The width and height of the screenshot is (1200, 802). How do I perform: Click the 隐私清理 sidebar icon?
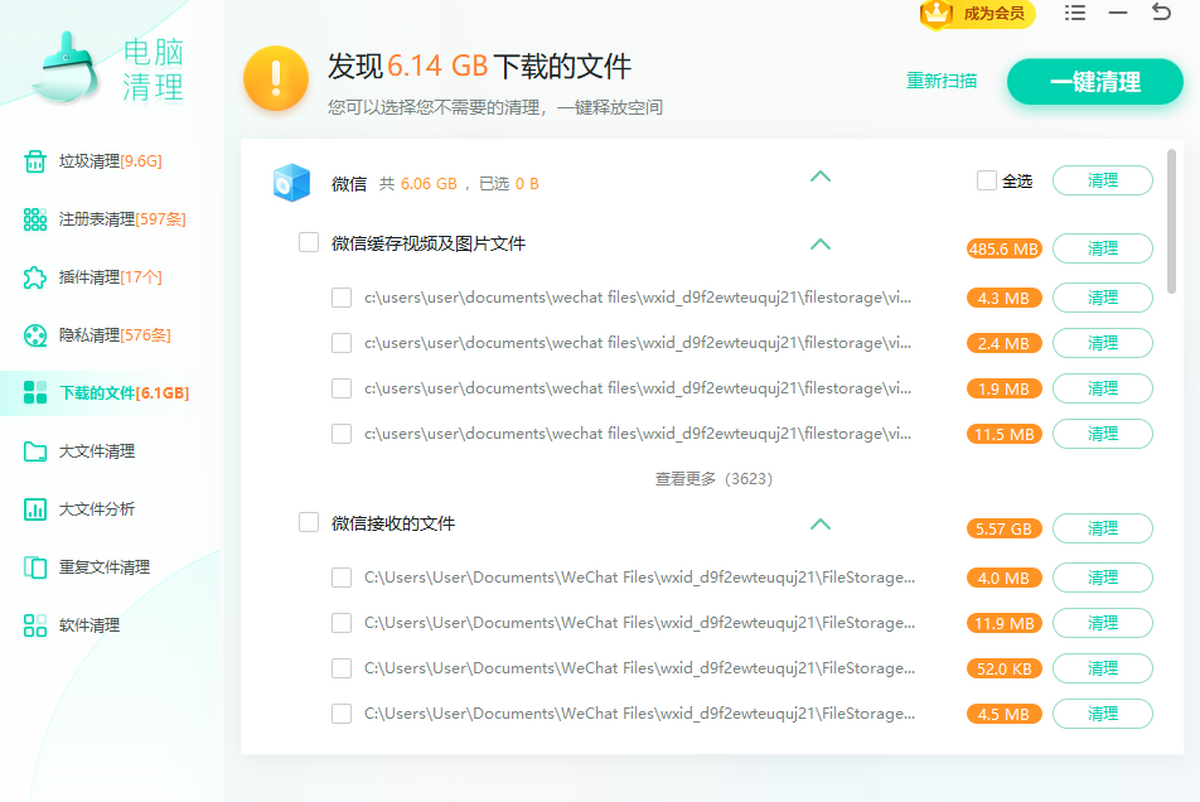coord(35,335)
